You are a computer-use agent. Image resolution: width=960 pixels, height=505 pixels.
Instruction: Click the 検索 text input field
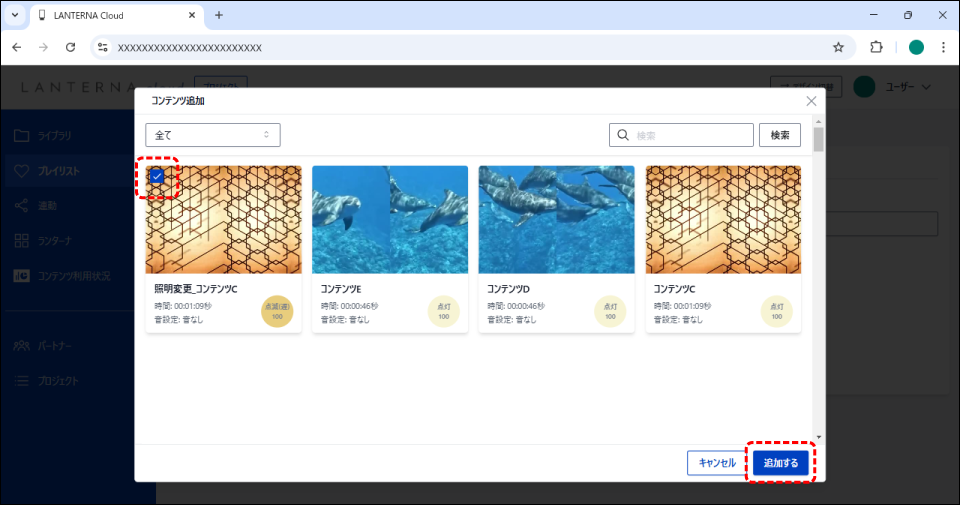[x=691, y=135]
